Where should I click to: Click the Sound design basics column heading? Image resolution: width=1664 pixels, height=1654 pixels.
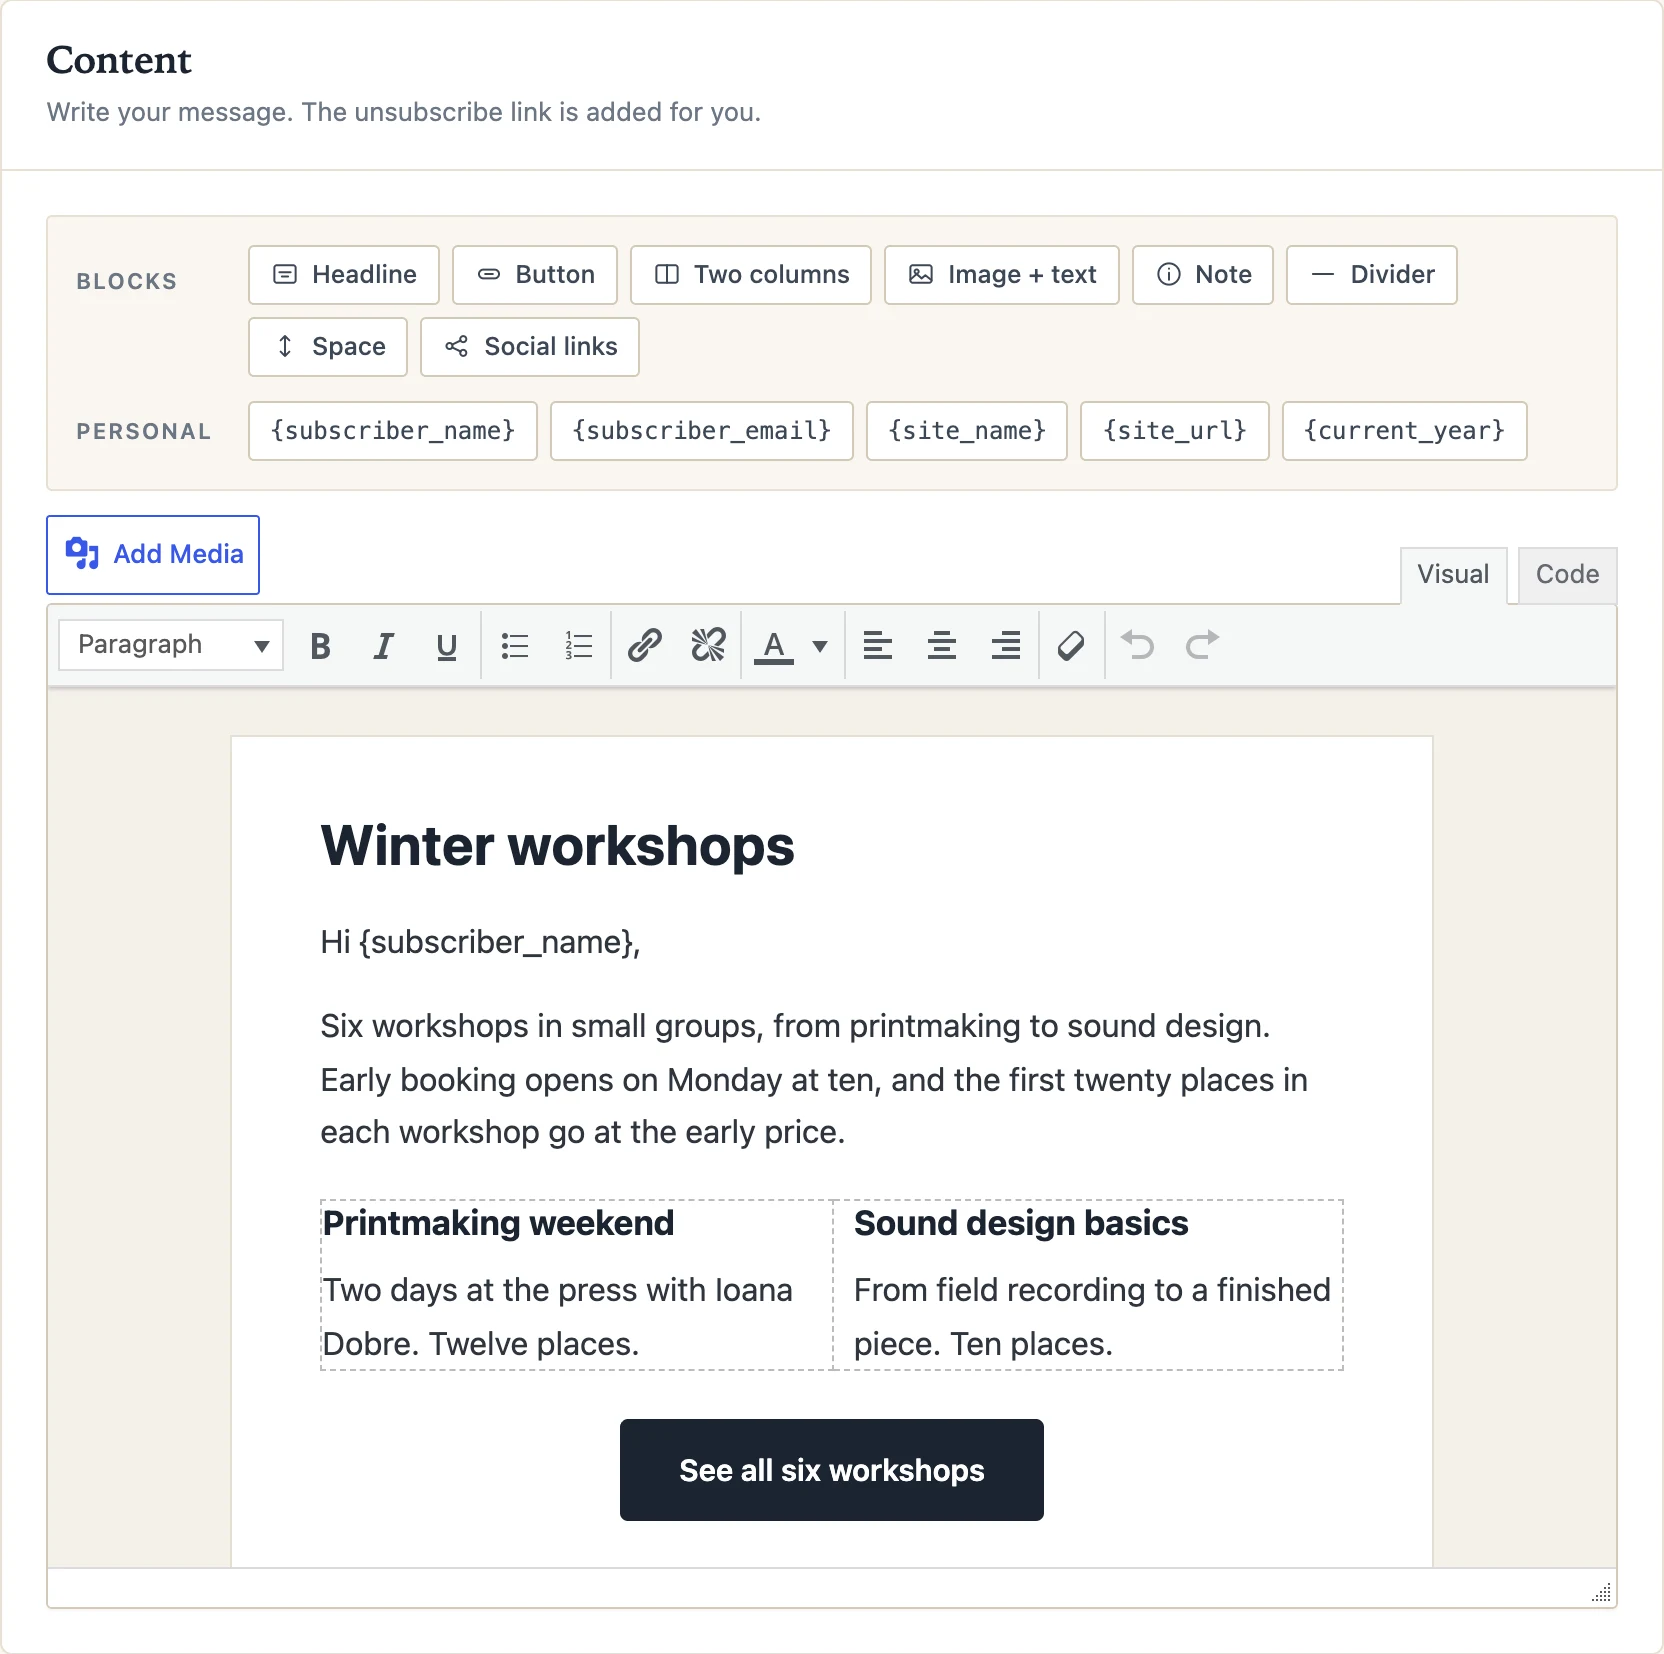(1021, 1223)
